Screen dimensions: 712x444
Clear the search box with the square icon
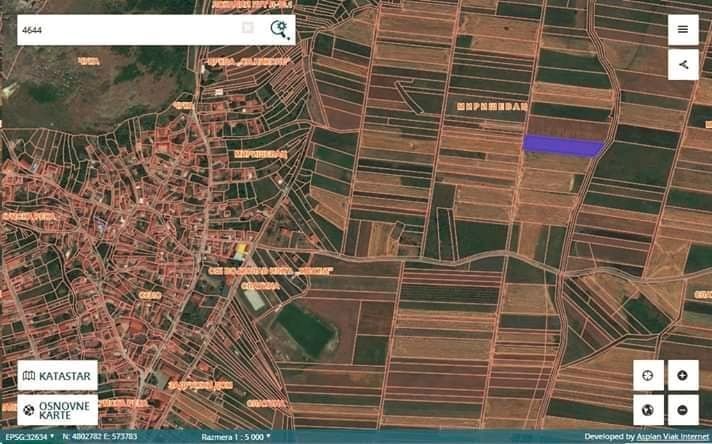(247, 28)
